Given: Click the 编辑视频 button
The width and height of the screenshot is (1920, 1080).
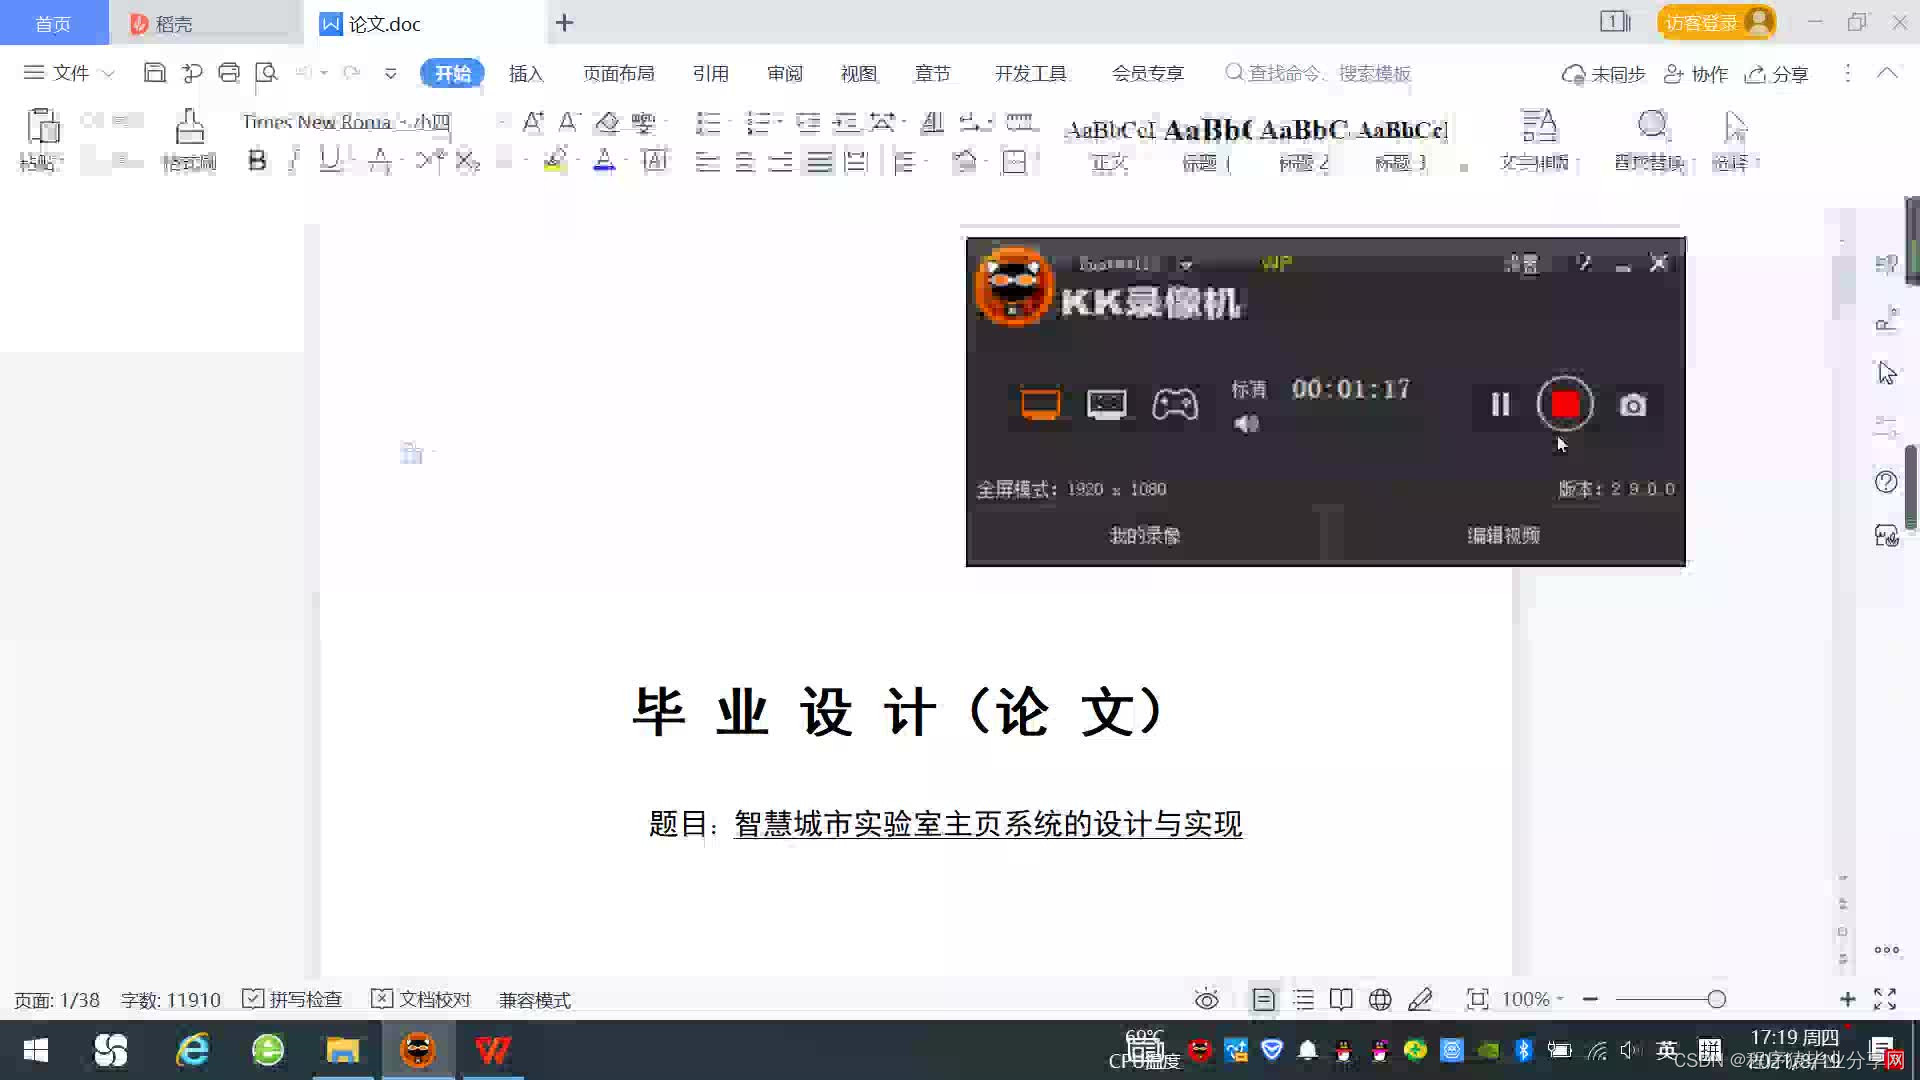Looking at the screenshot, I should (1503, 535).
